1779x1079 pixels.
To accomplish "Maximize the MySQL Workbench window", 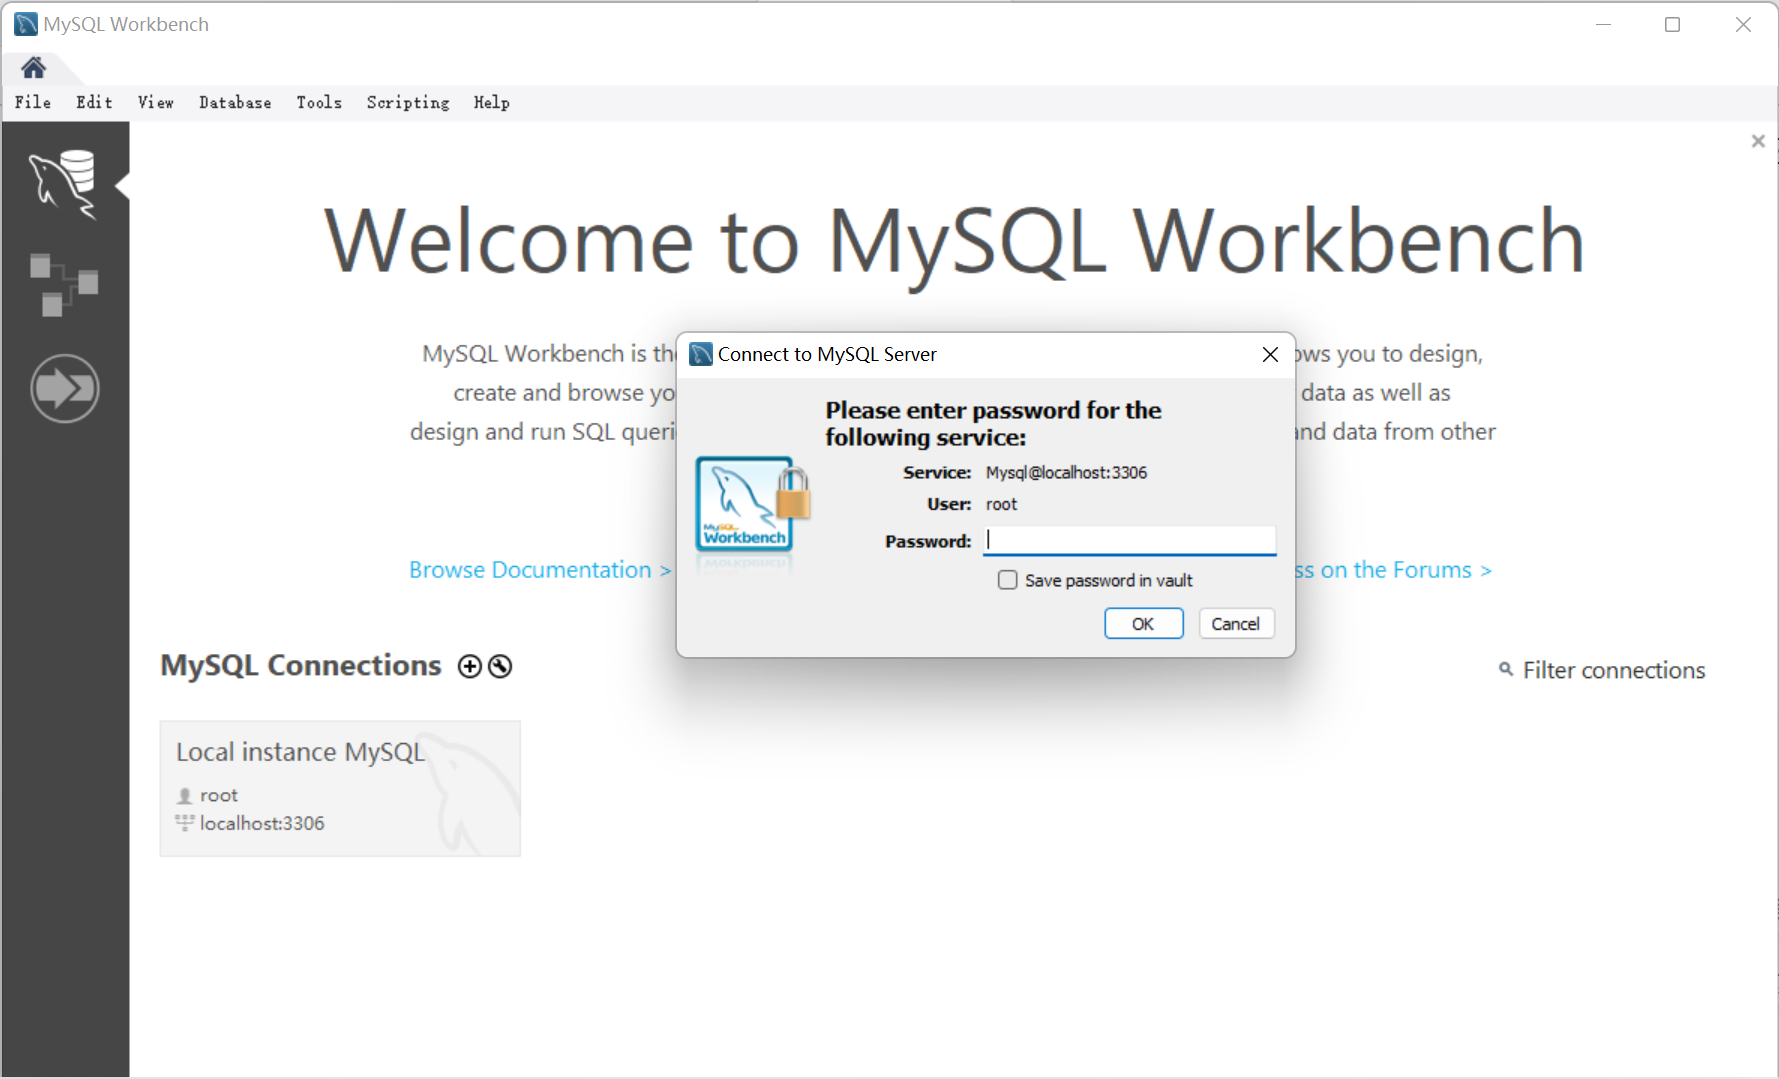I will 1672,24.
